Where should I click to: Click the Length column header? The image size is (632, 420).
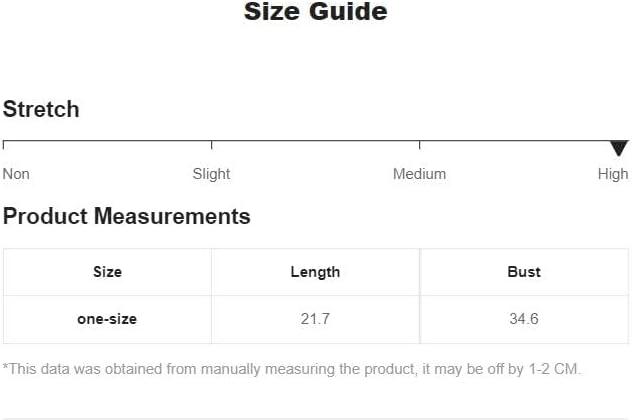pyautogui.click(x=315, y=272)
